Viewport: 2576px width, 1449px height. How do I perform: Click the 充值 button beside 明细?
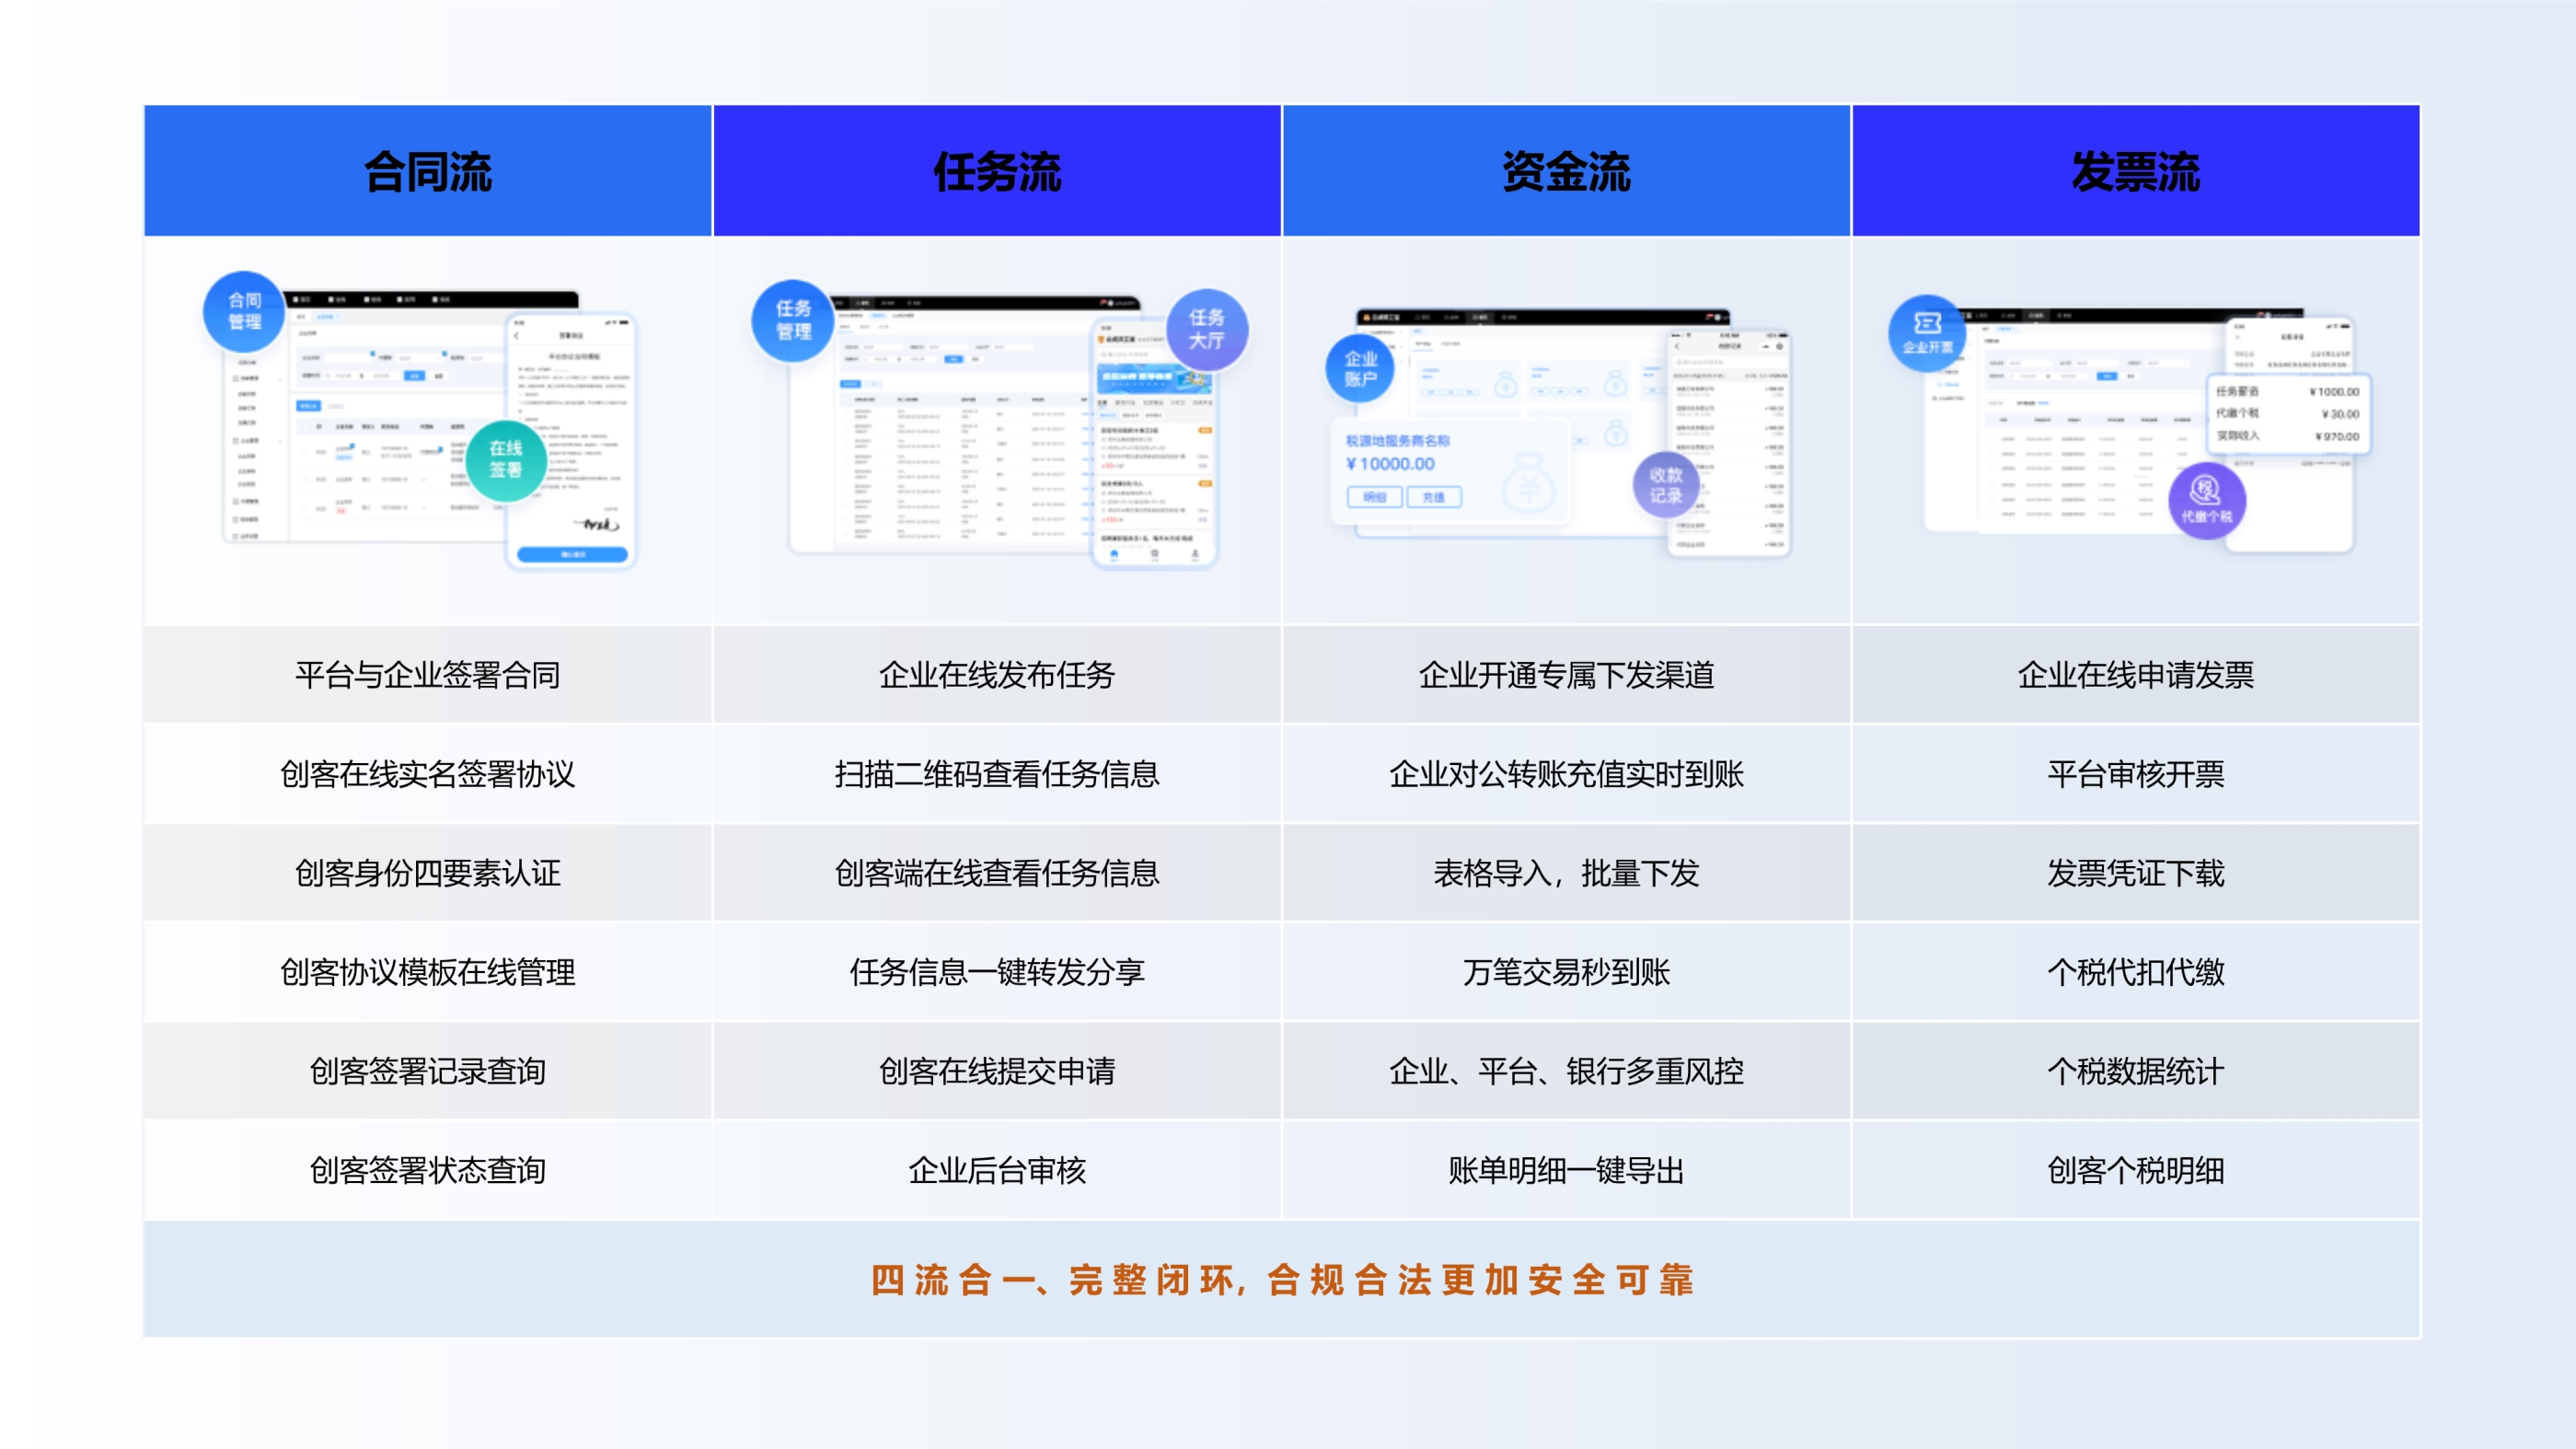click(1434, 498)
